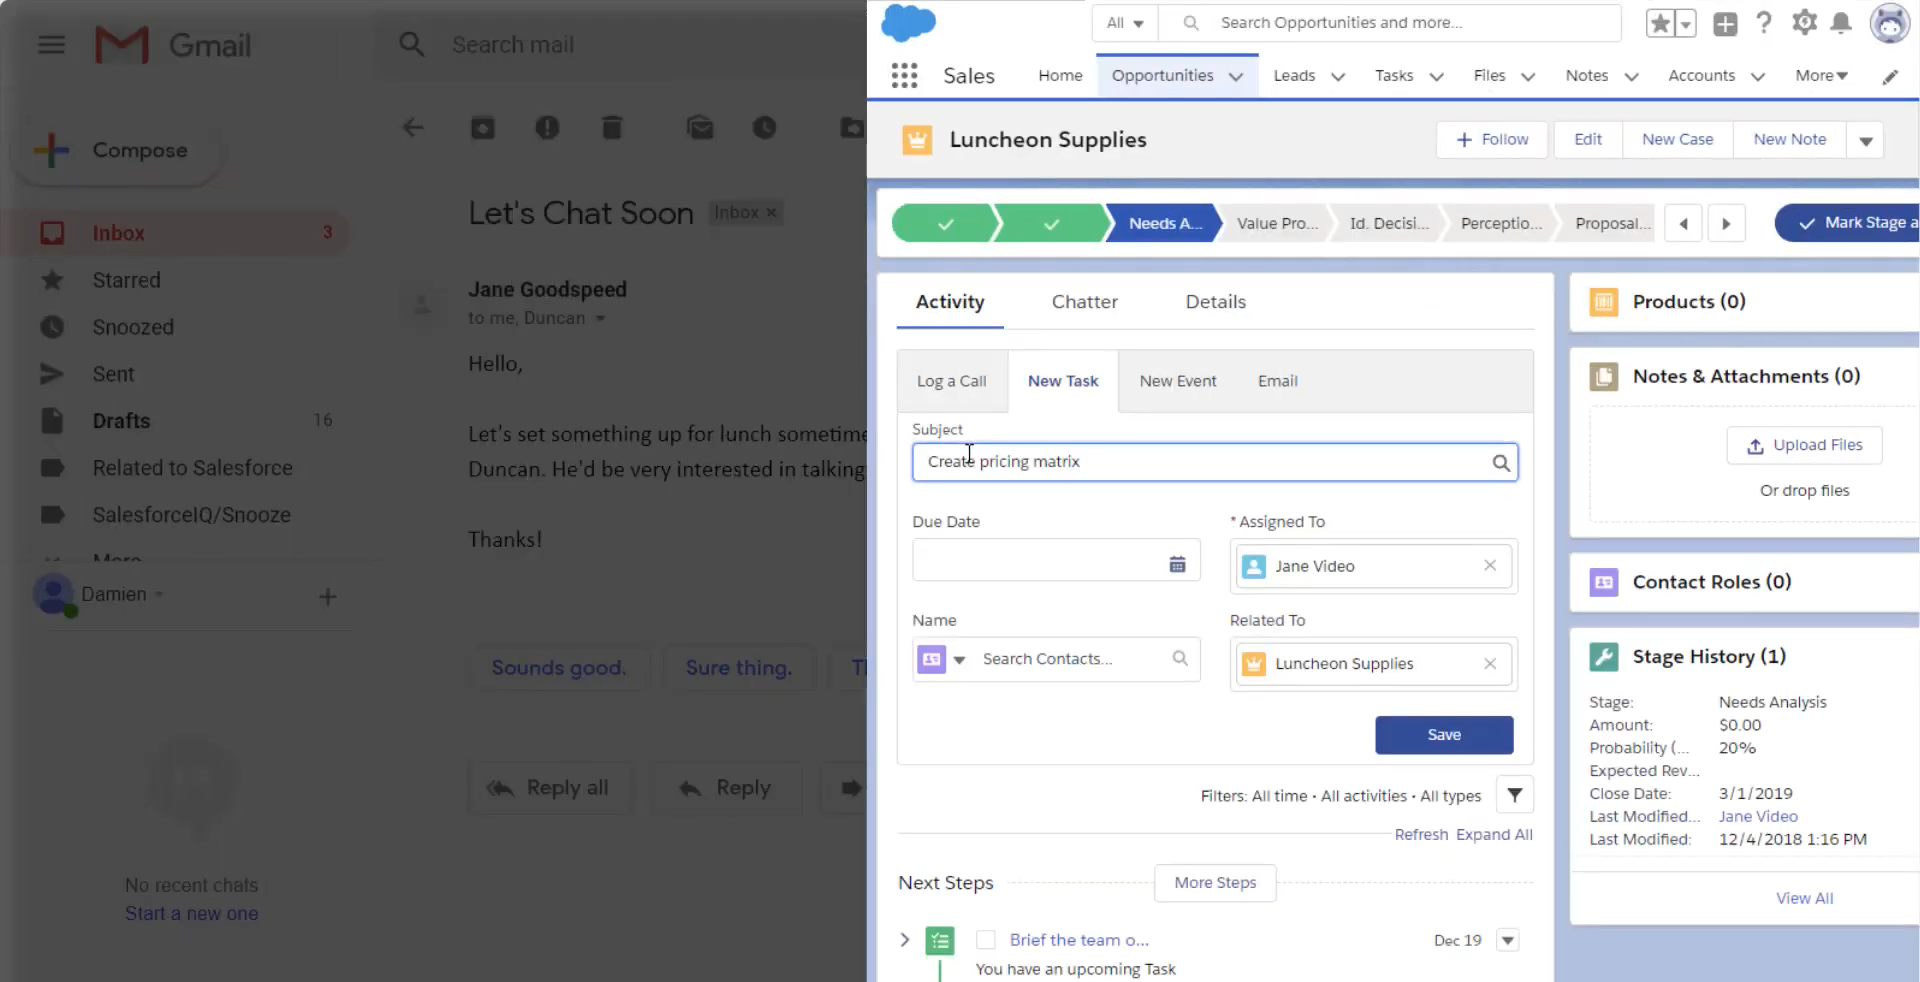
Task: Expand the Brief the team task row
Action: click(x=904, y=940)
